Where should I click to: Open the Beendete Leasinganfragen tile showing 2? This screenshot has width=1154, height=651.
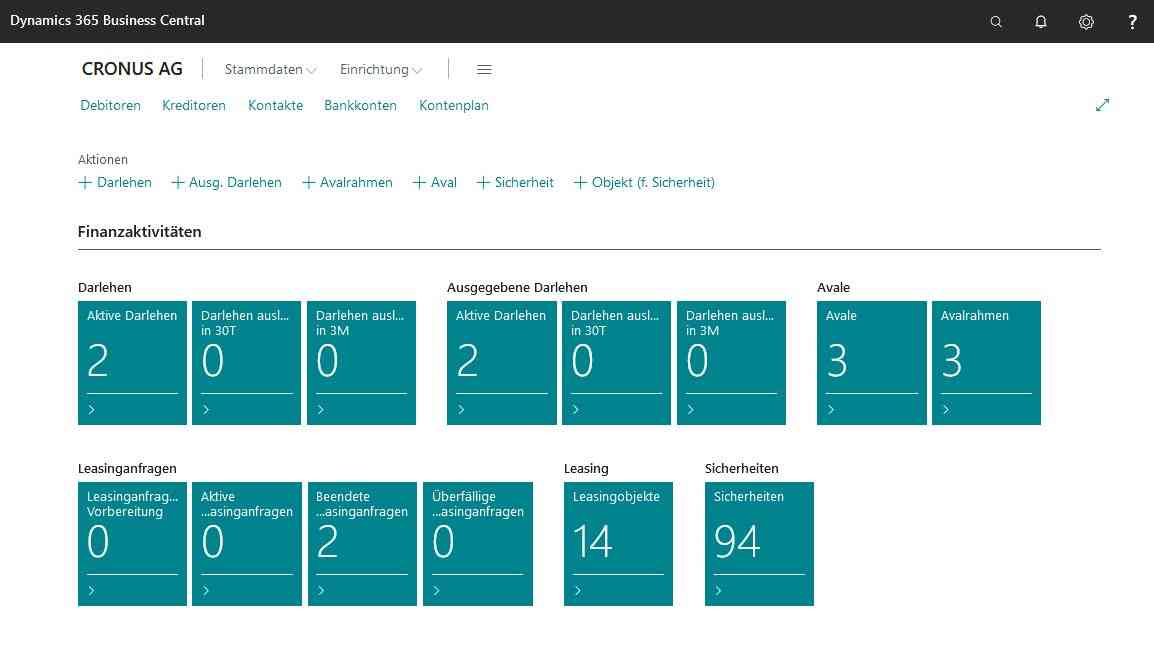pyautogui.click(x=362, y=543)
